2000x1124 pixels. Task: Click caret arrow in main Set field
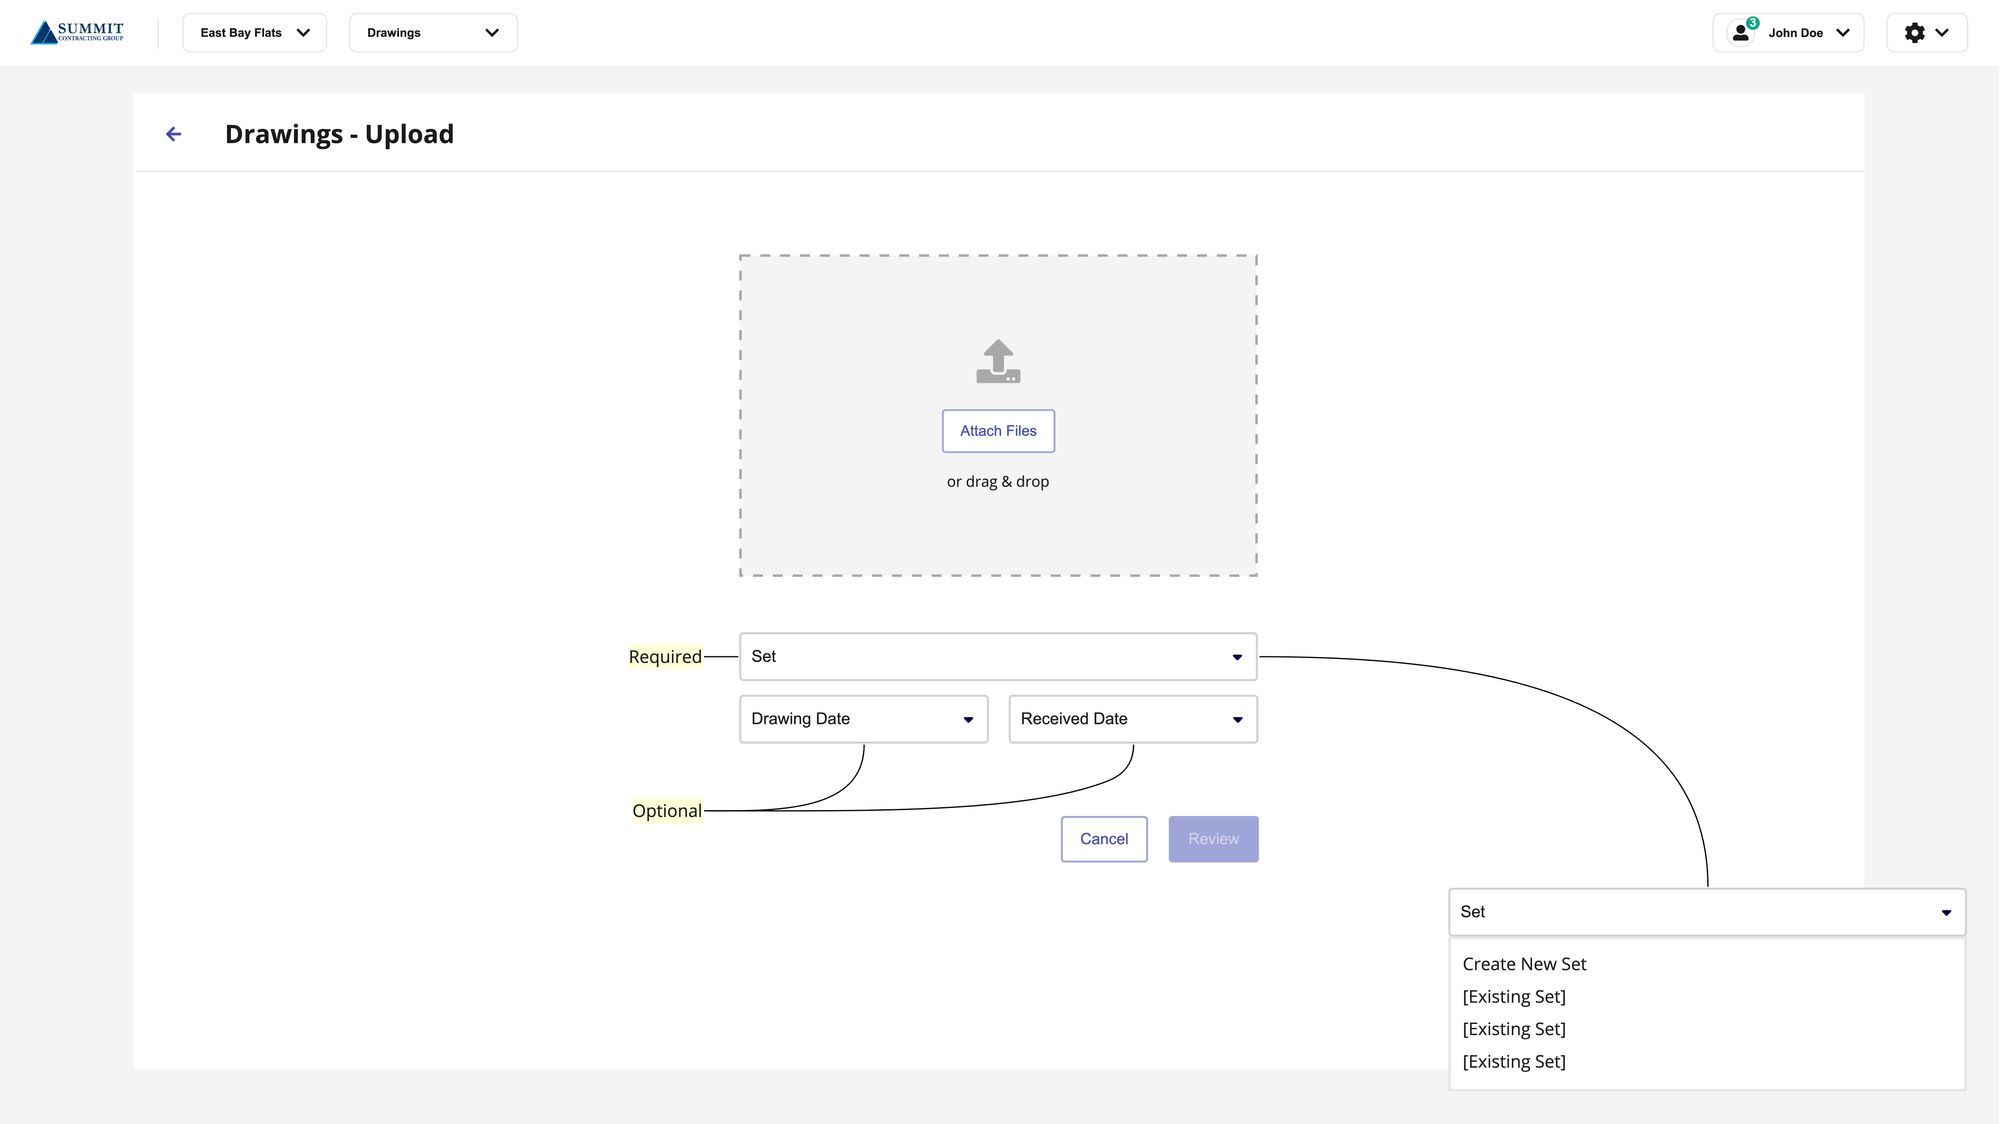(x=1237, y=657)
